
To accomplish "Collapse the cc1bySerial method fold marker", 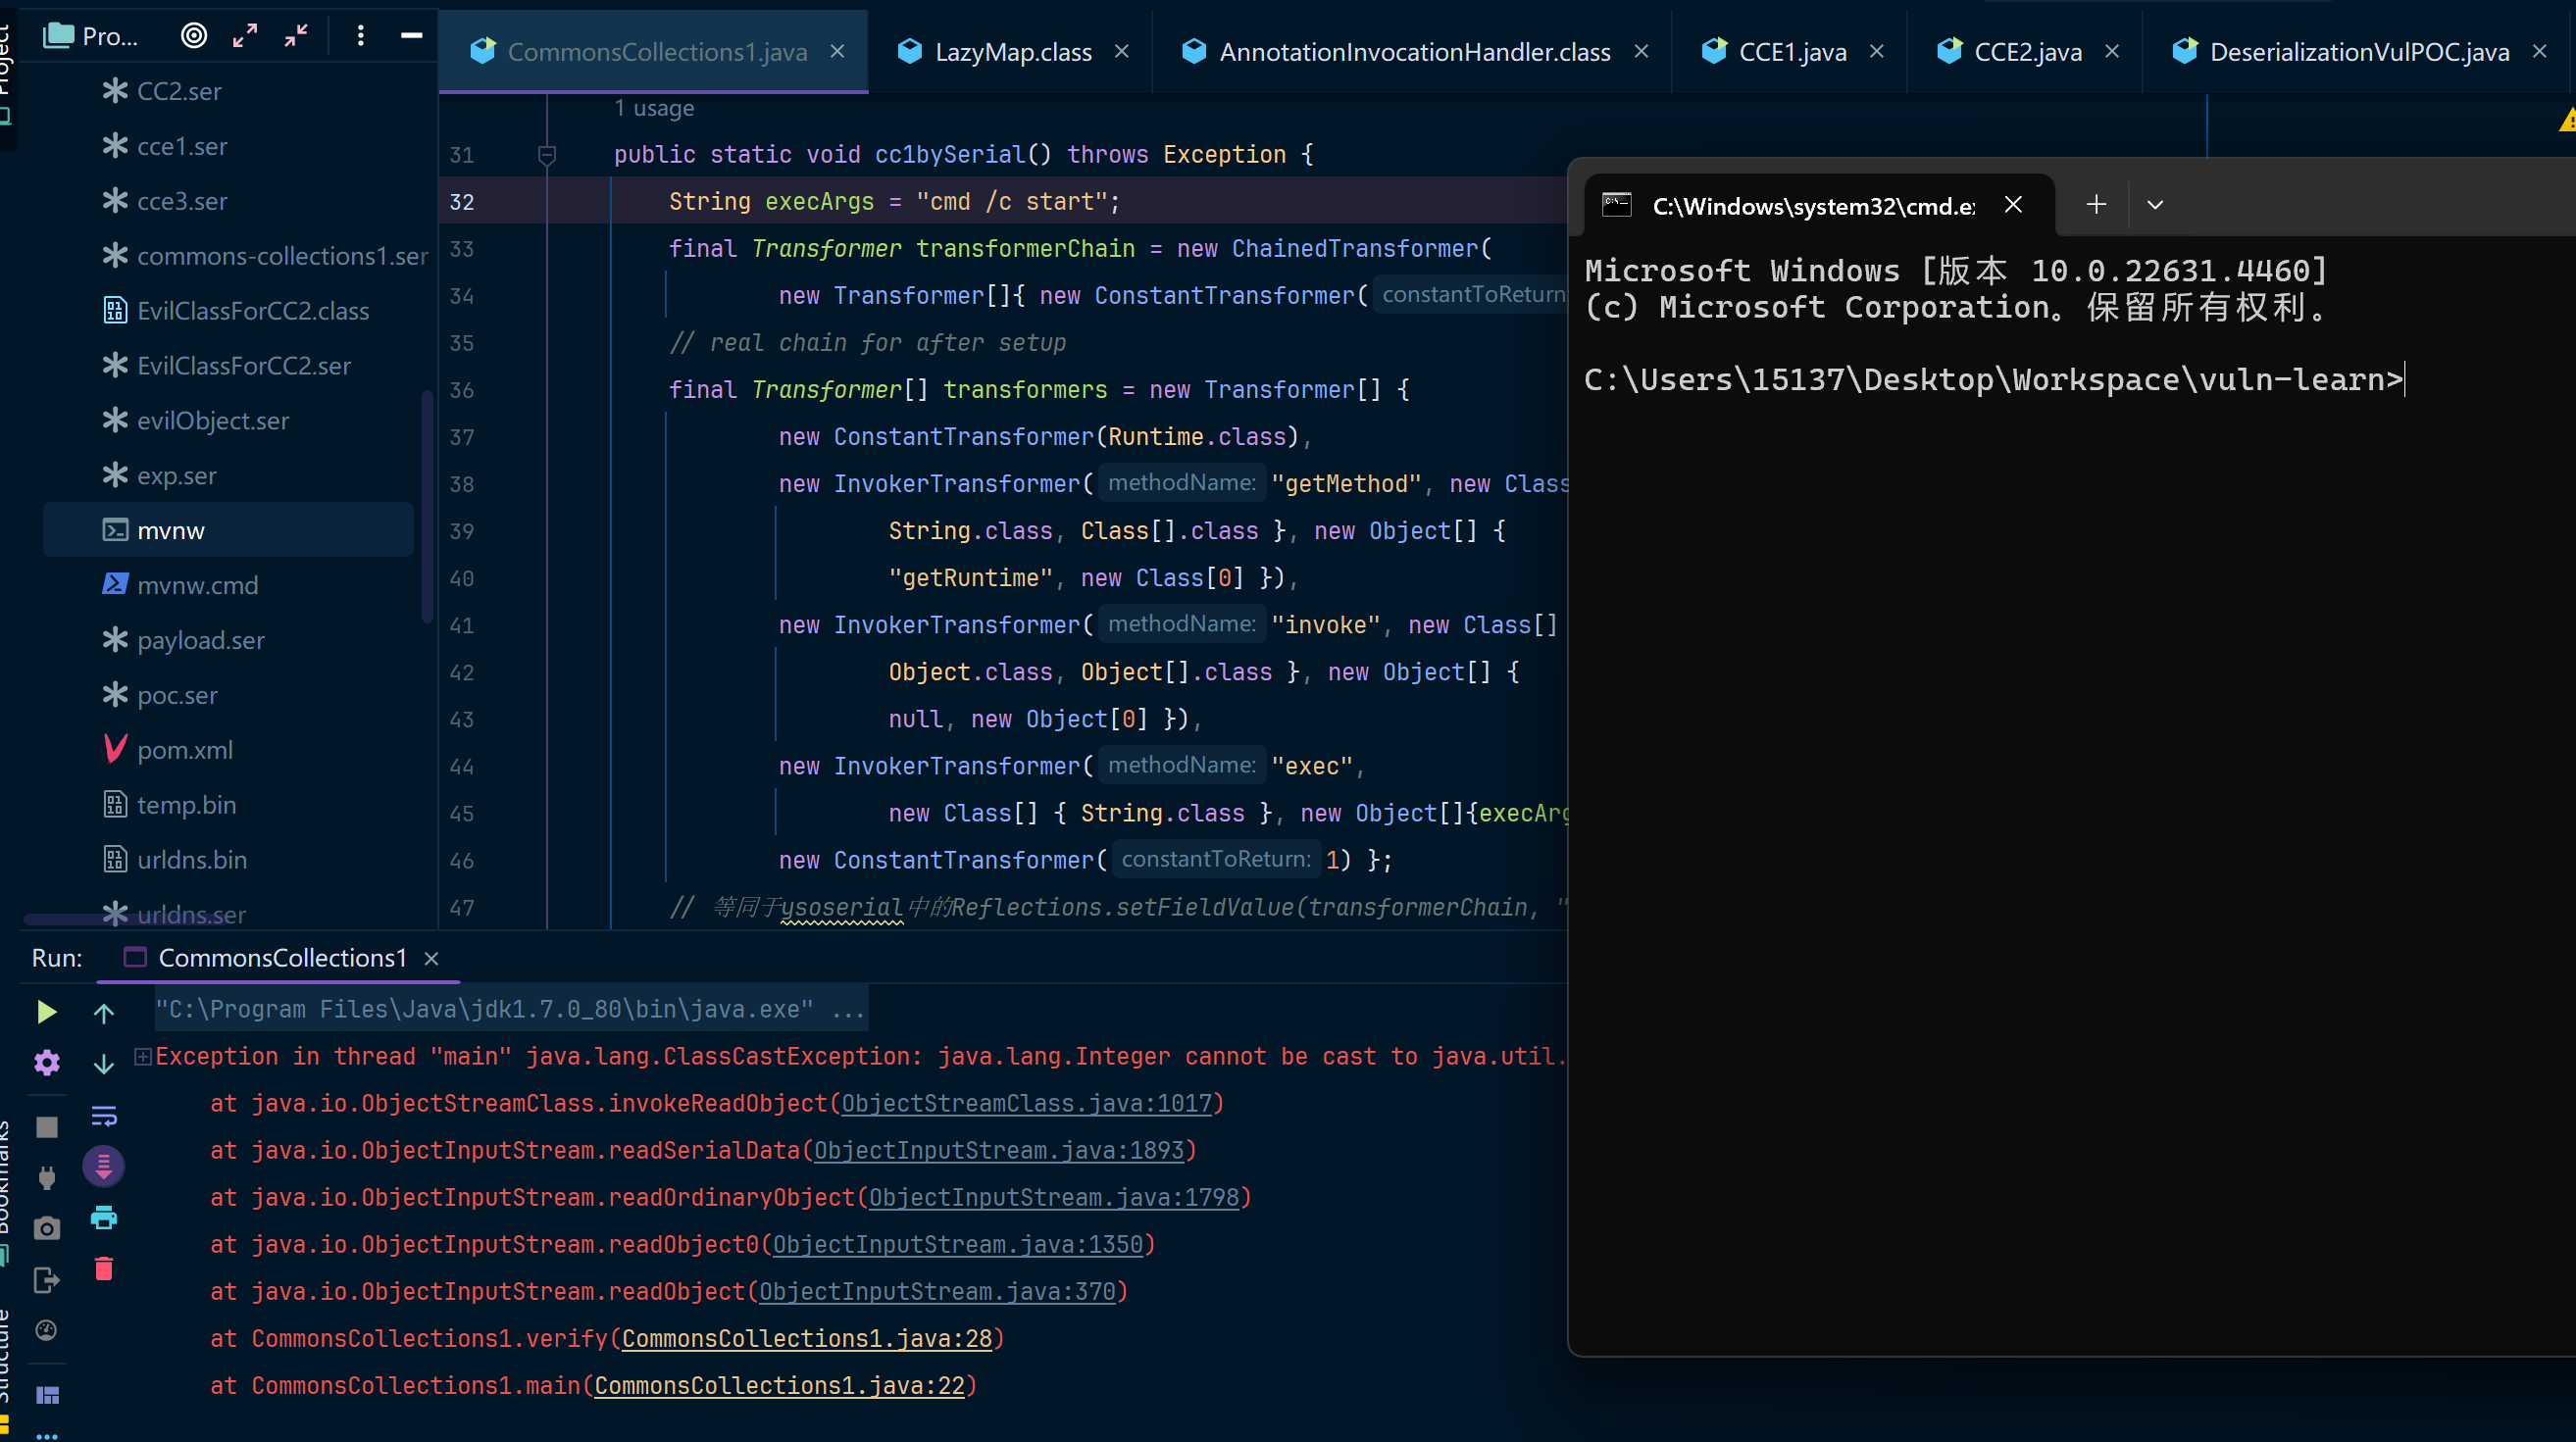I will pyautogui.click(x=547, y=155).
